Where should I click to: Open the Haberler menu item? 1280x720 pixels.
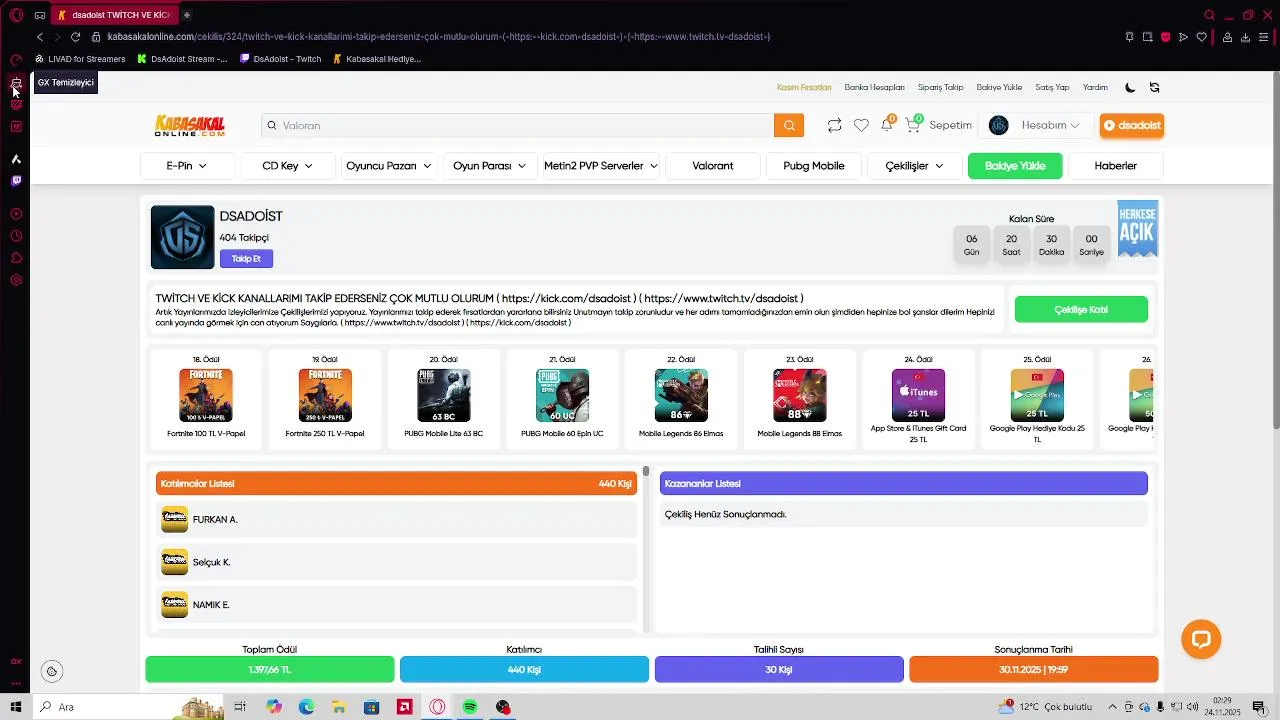(x=1116, y=166)
